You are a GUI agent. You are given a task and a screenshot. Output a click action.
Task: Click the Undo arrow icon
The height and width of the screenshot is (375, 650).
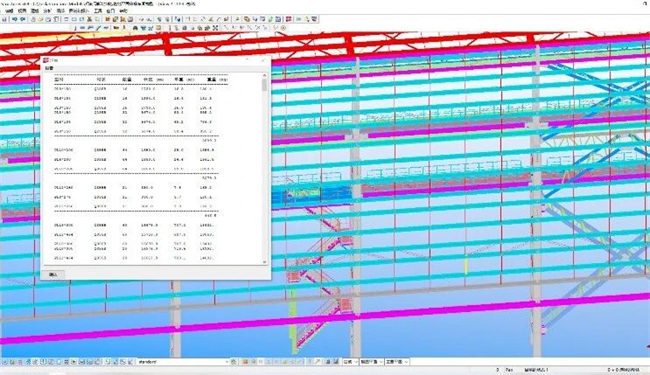click(x=15, y=19)
